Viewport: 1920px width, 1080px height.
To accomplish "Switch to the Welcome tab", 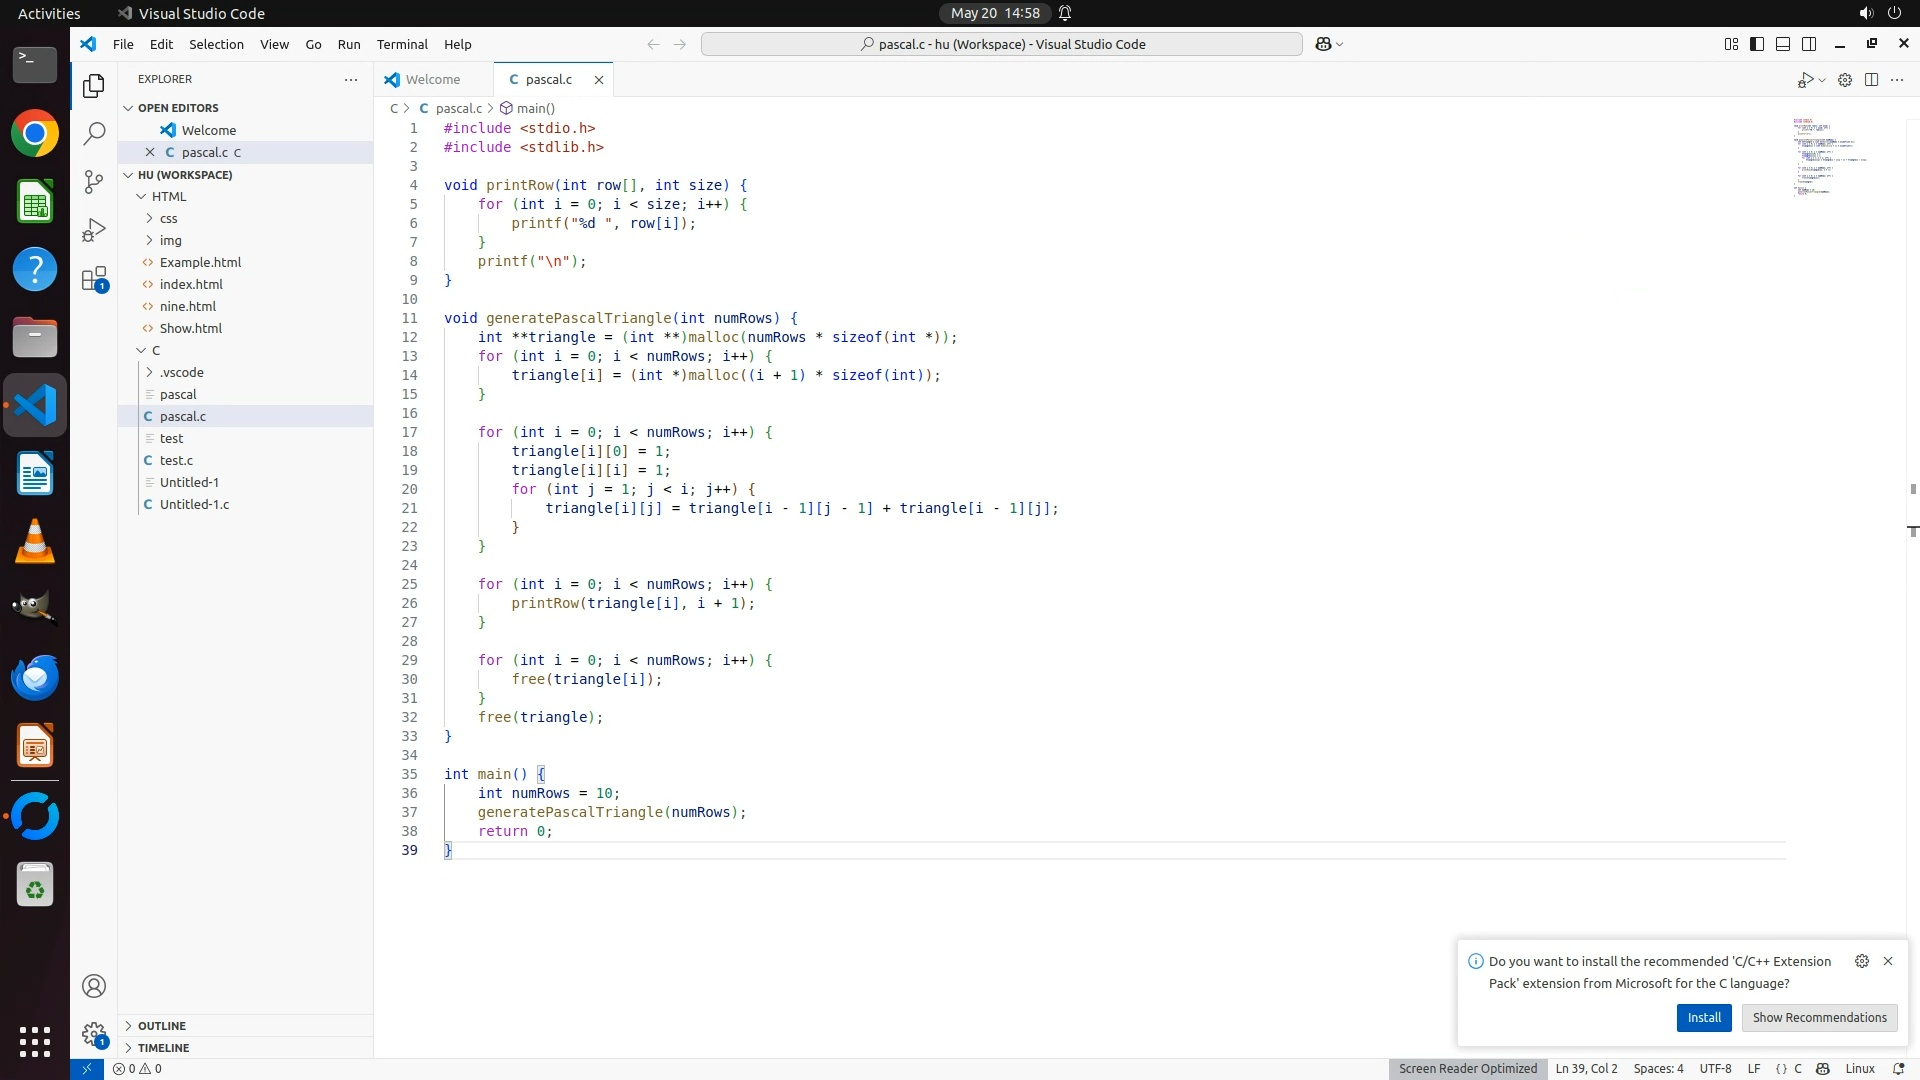I will tap(432, 79).
